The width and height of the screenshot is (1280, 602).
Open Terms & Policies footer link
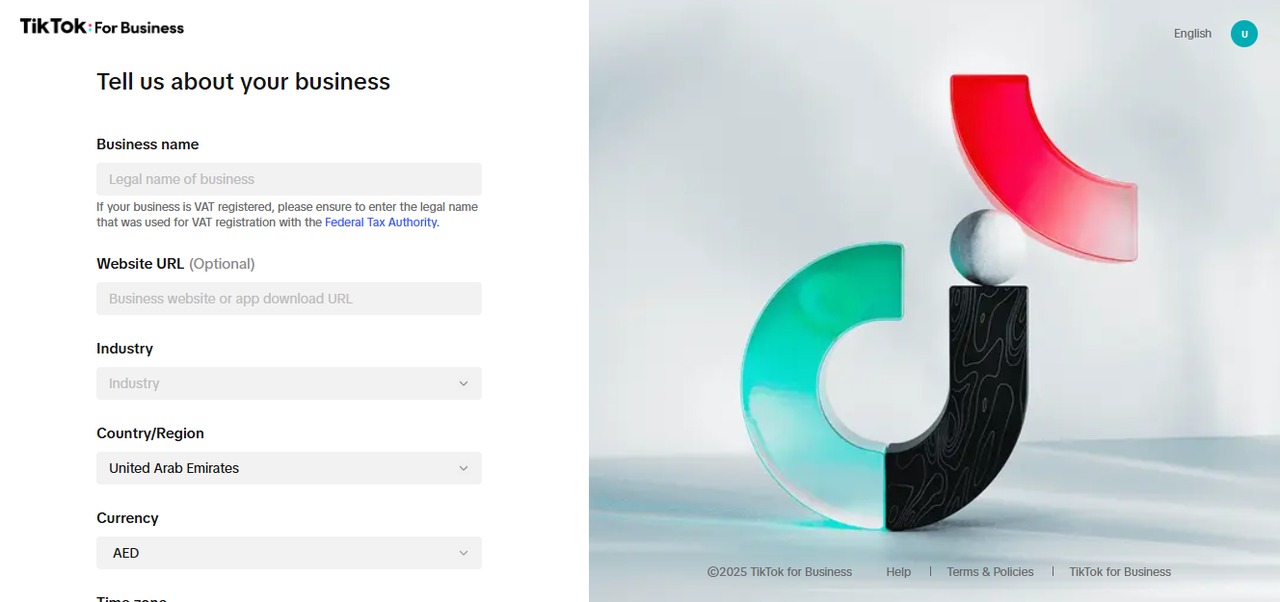990,572
